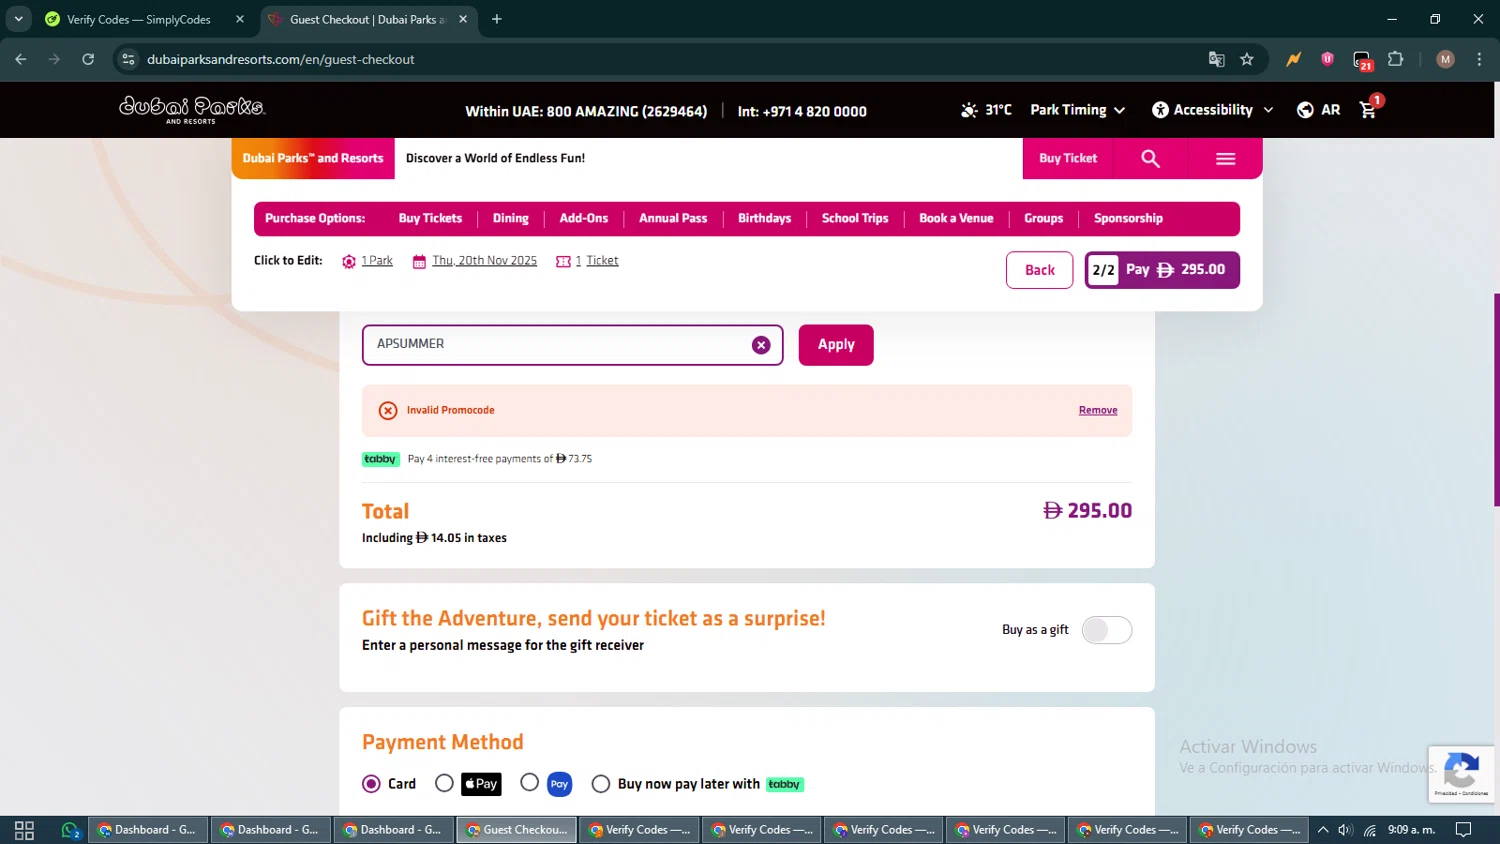Viewport: 1500px width, 844px height.
Task: Clear the promo code with the X icon
Action: pyautogui.click(x=761, y=345)
